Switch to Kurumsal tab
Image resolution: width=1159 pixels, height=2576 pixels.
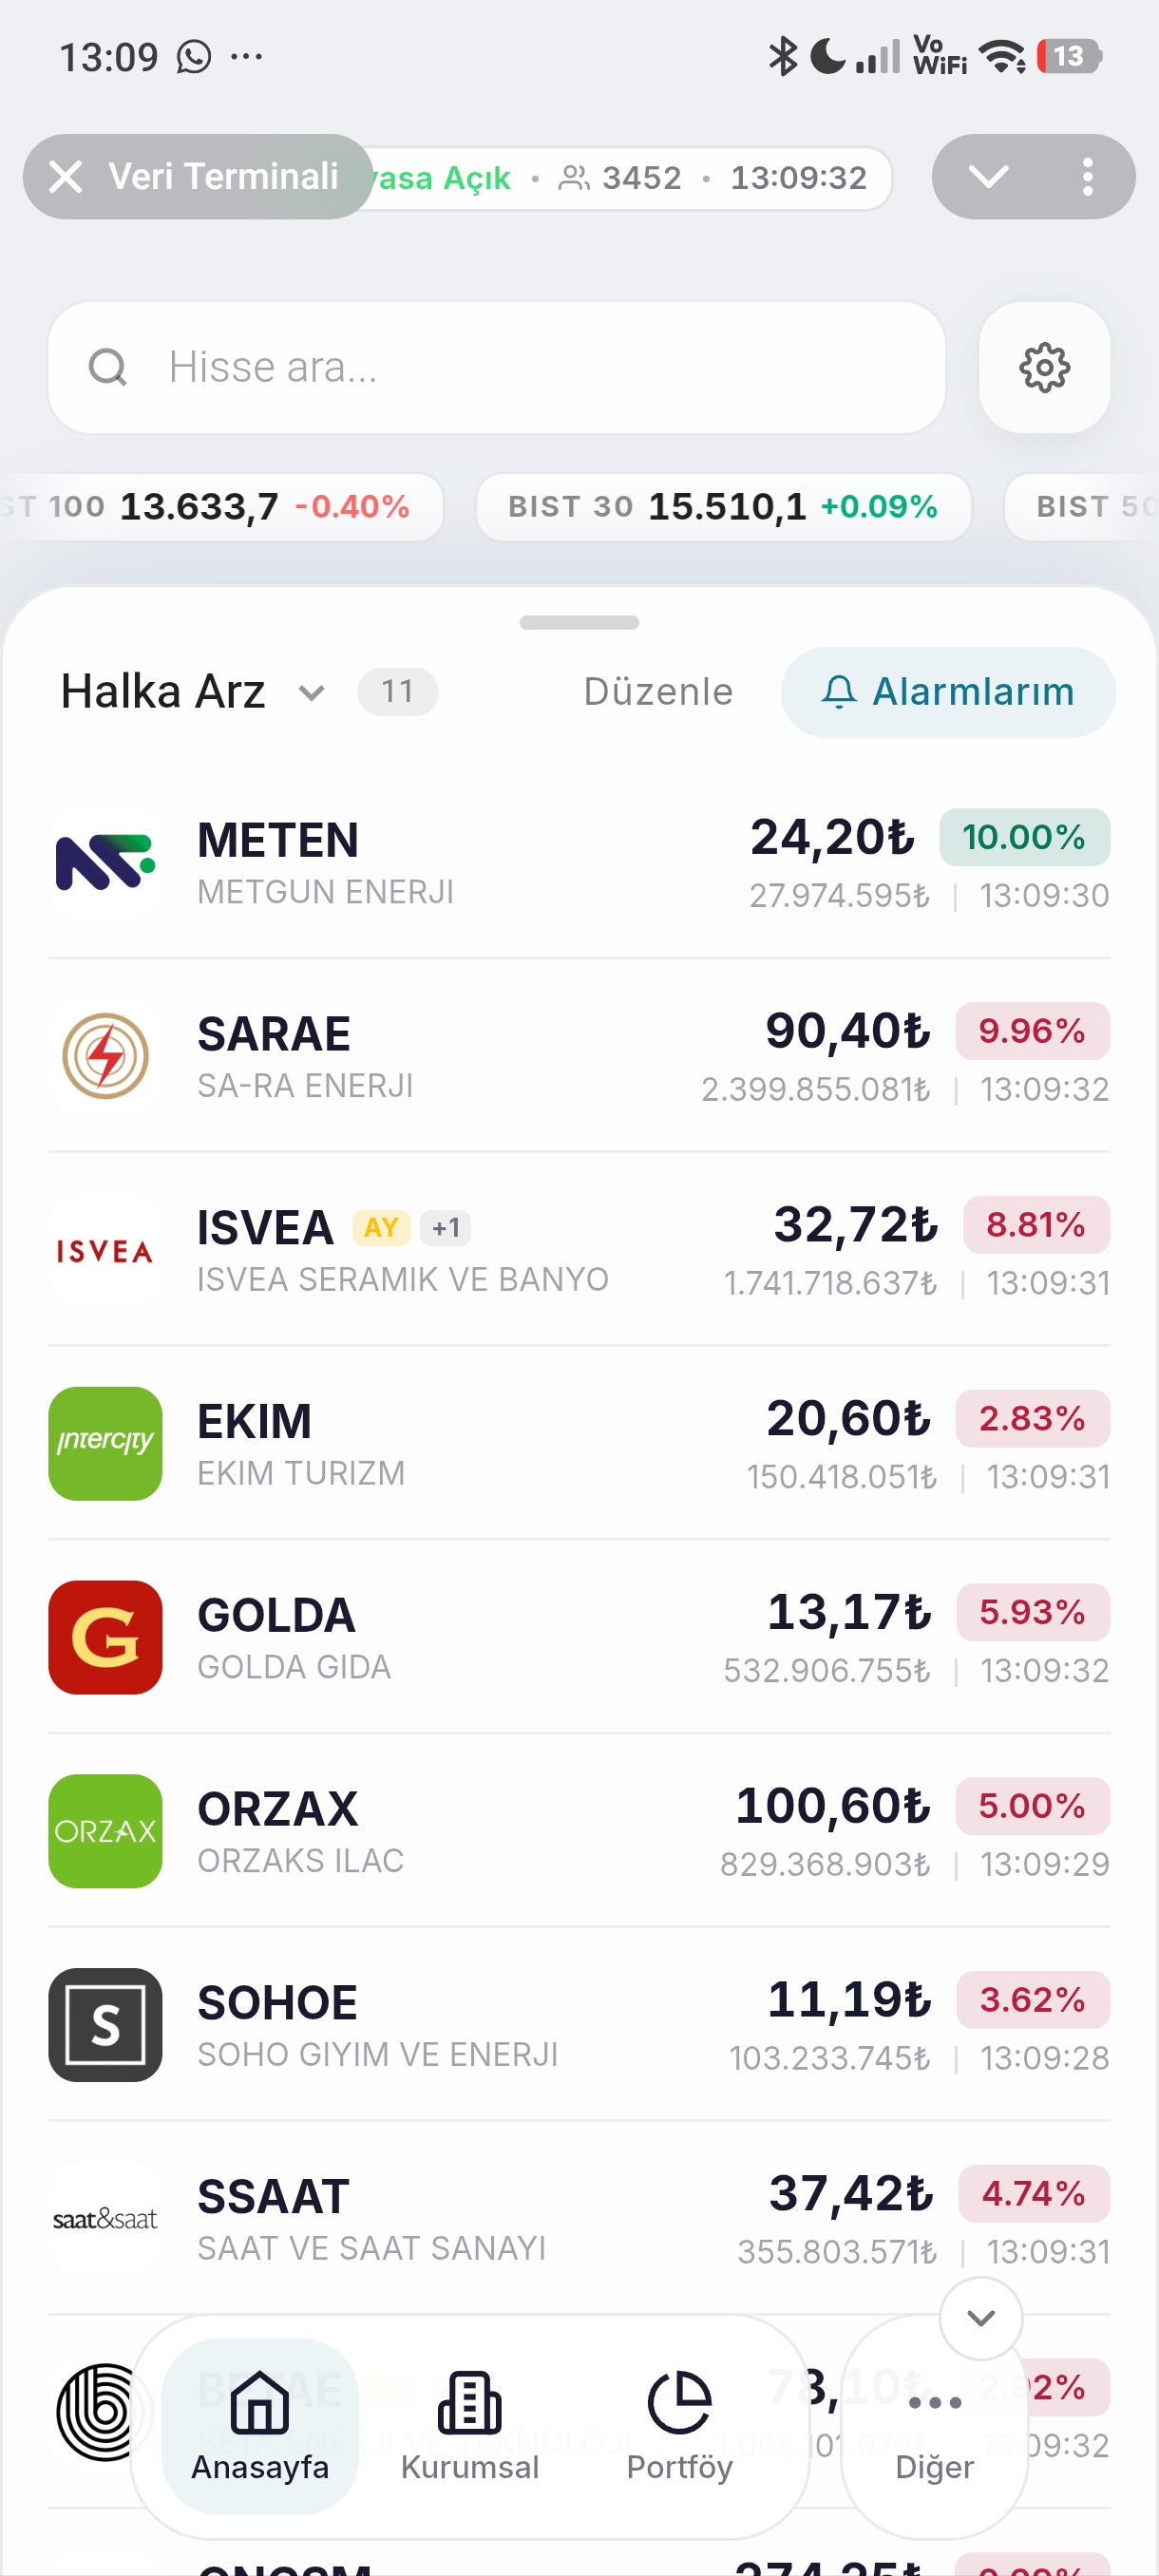coord(469,2426)
